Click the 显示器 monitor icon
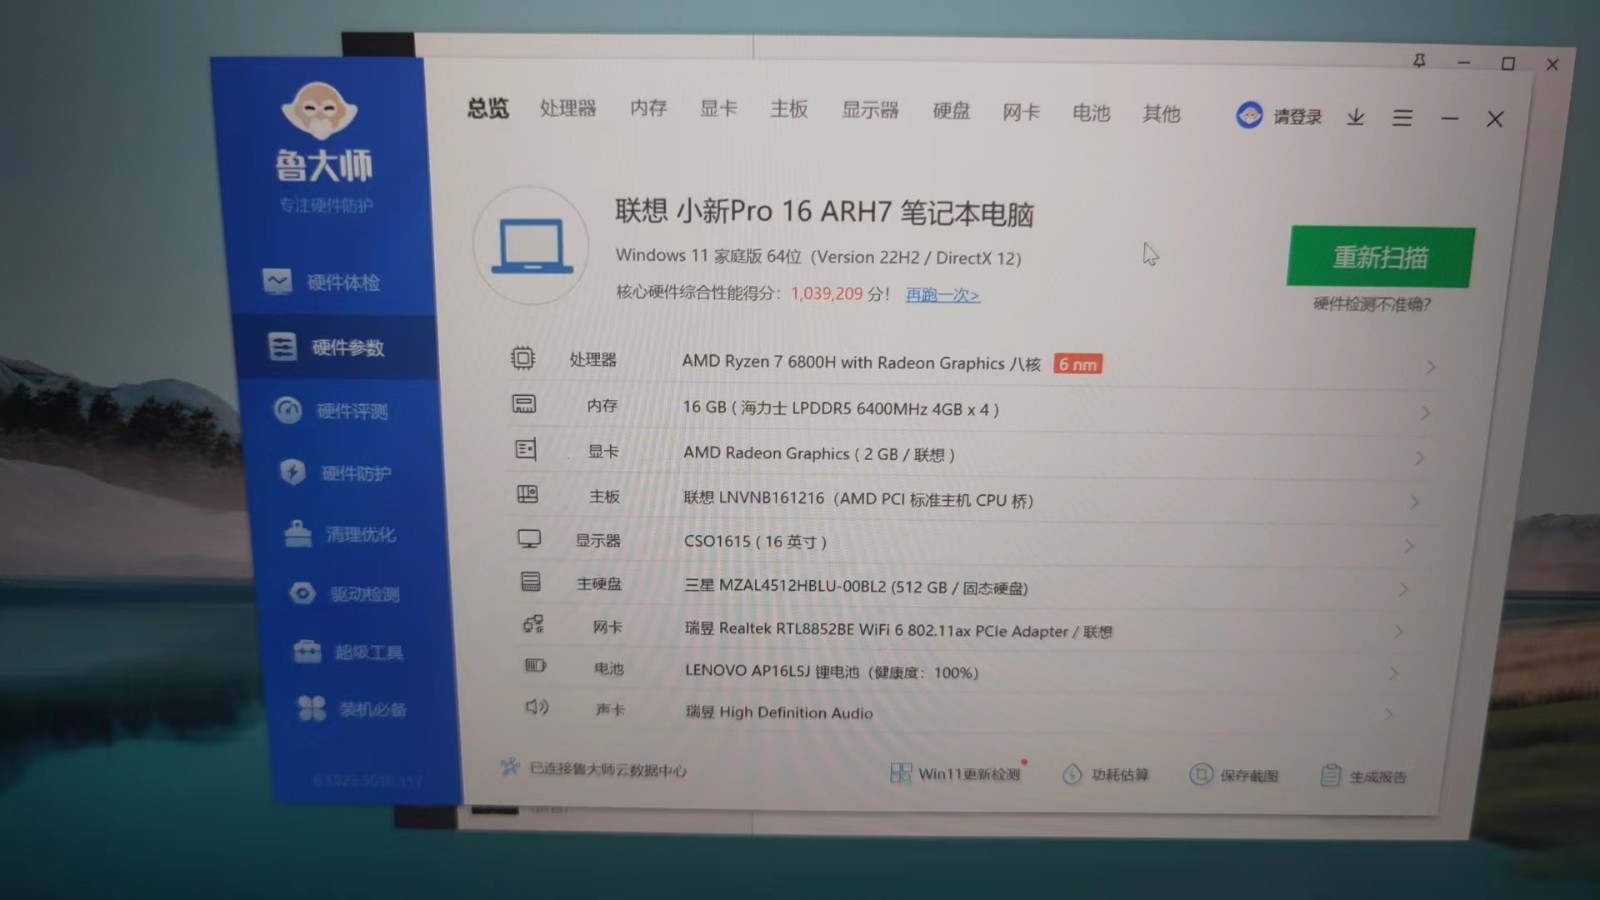 point(529,539)
